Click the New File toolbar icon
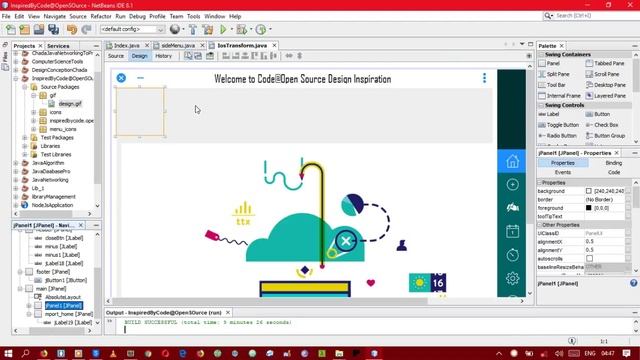This screenshot has width=640, height=360. pyautogui.click(x=11, y=29)
